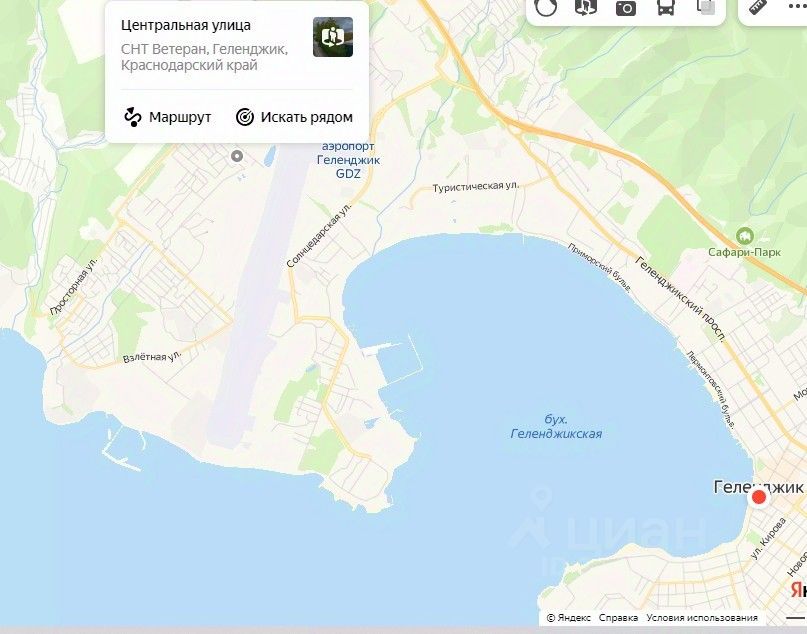Select the ruler distance tool
Screen dimensions: 807x634
click(758, 7)
